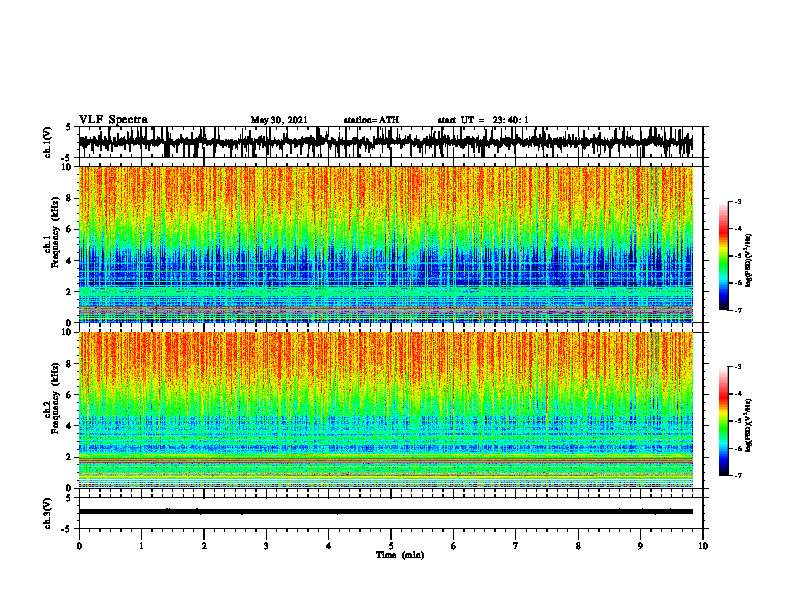The width and height of the screenshot is (792, 612).
Task: Click the "-5" tick on ch.3(V) axis
Action: pyautogui.click(x=67, y=529)
